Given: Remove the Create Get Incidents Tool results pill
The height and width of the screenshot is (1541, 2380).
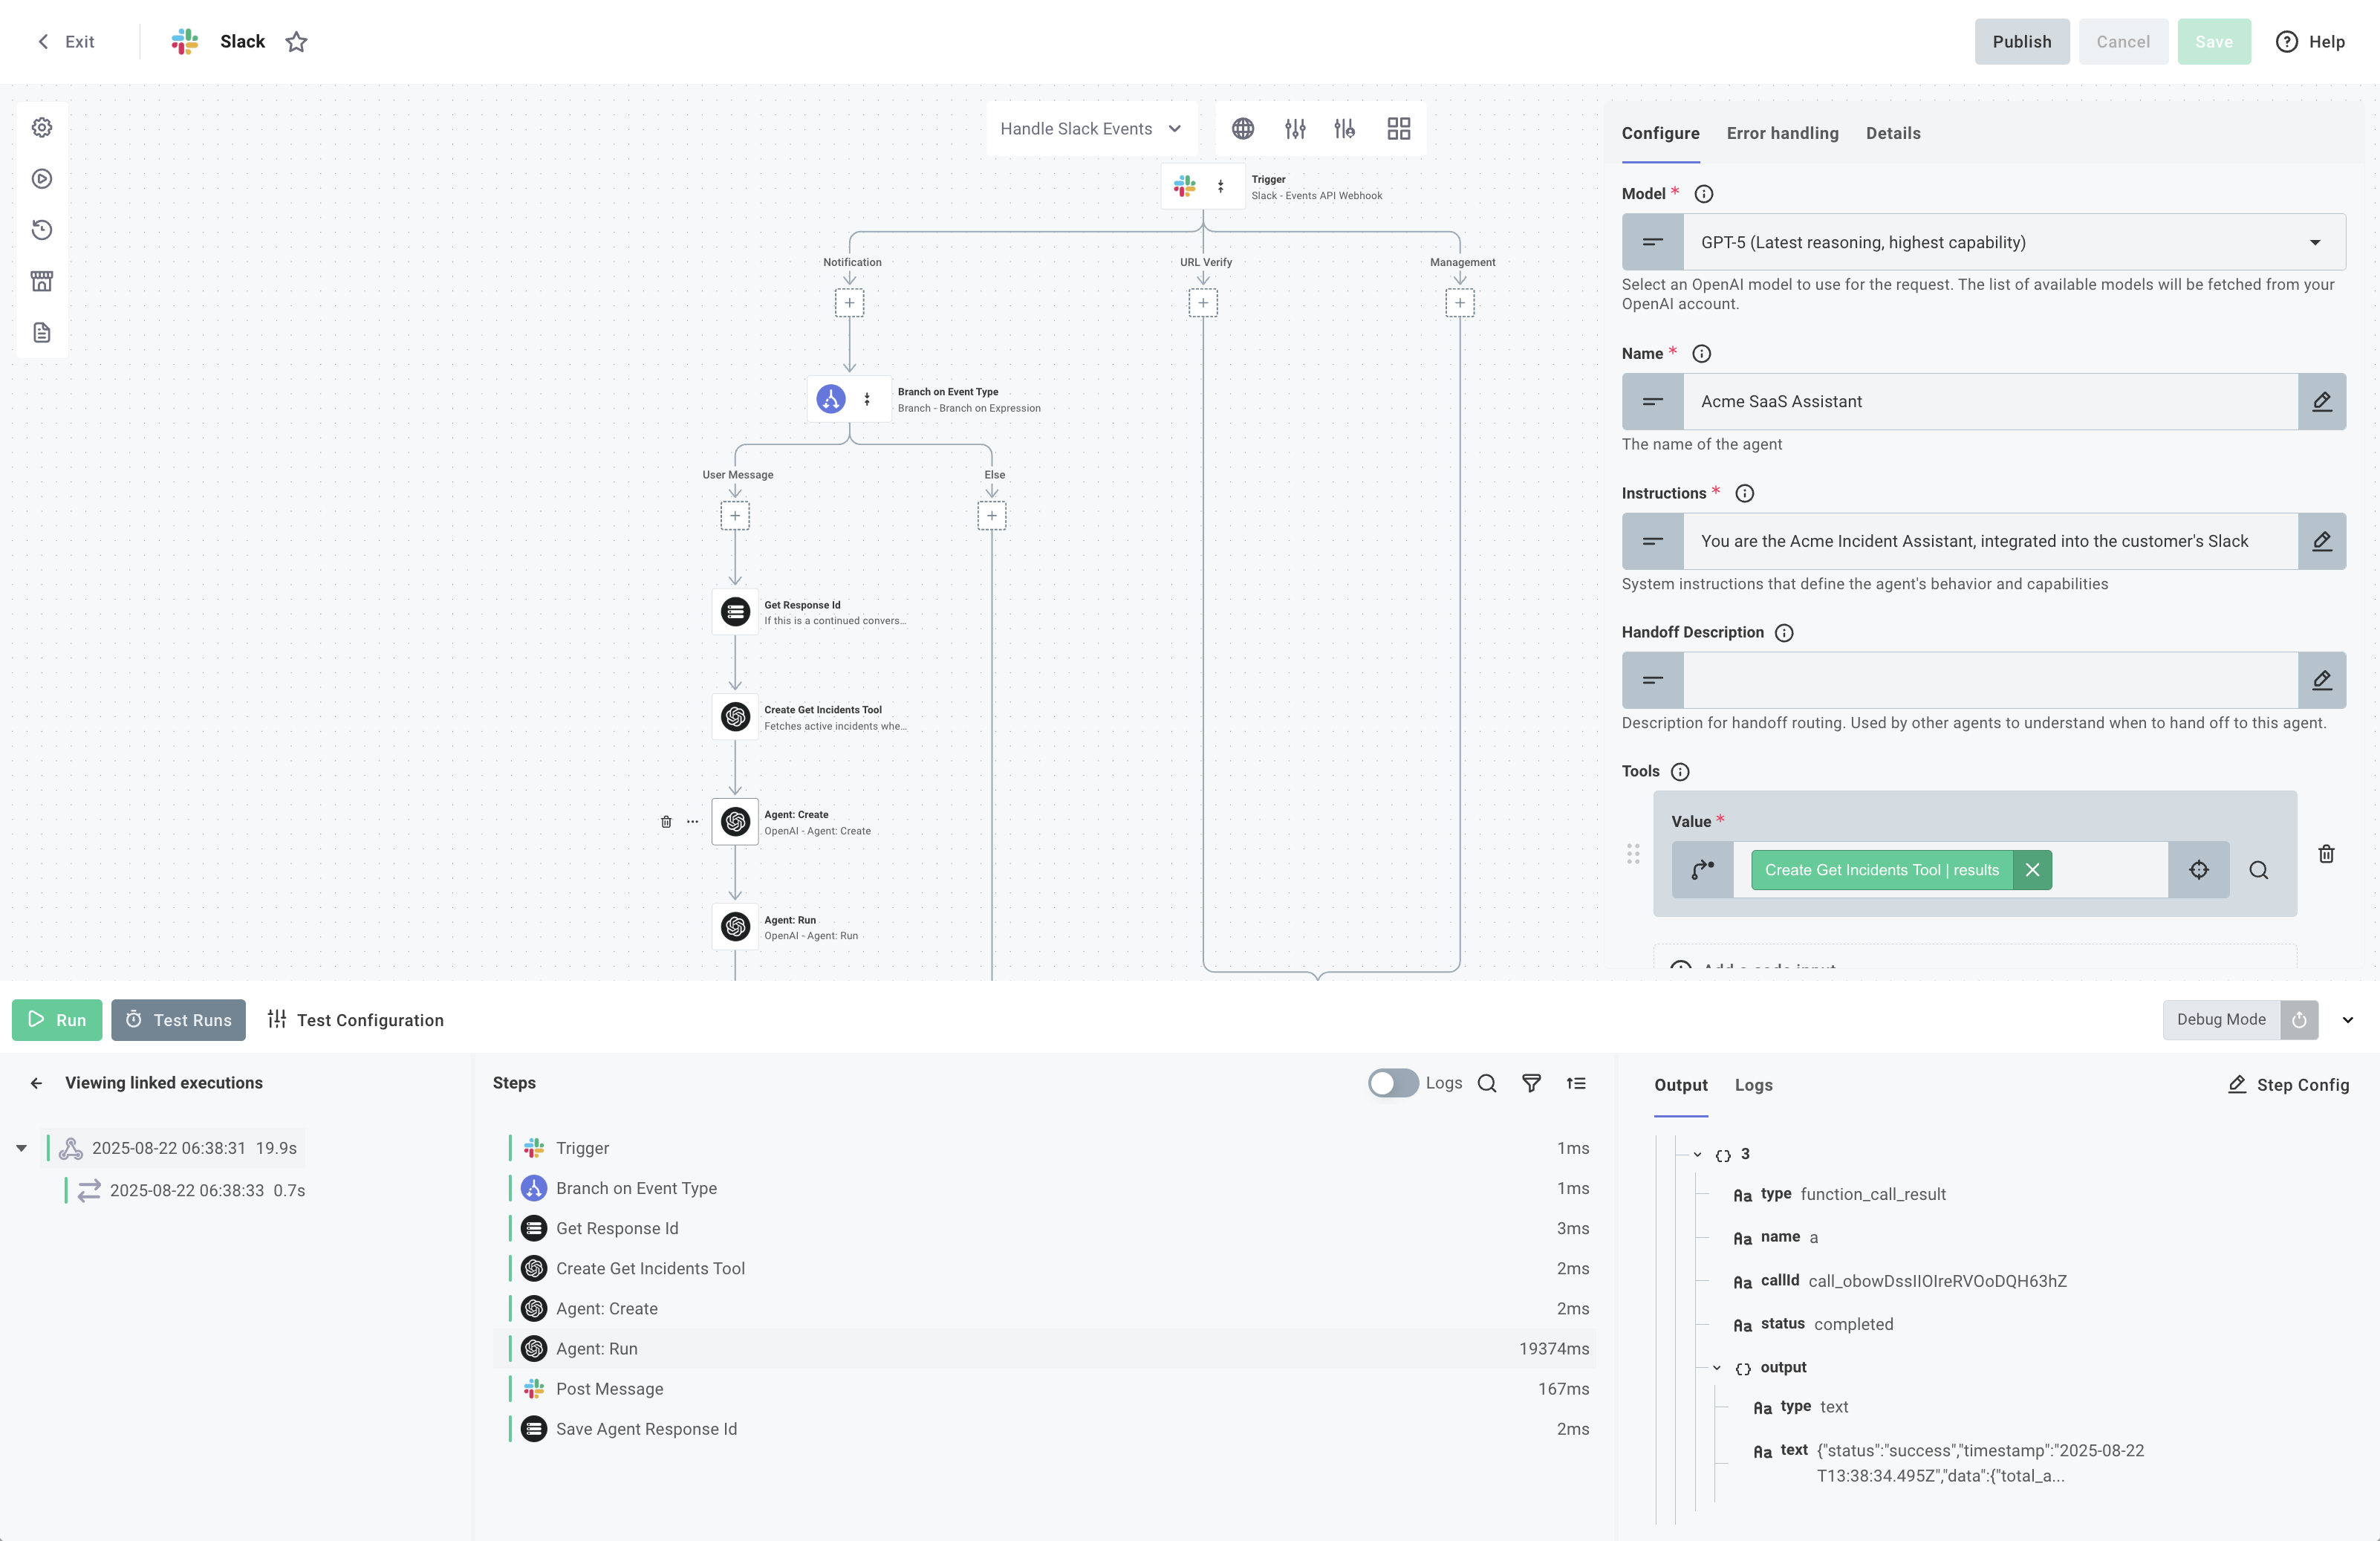Looking at the screenshot, I should [2032, 870].
